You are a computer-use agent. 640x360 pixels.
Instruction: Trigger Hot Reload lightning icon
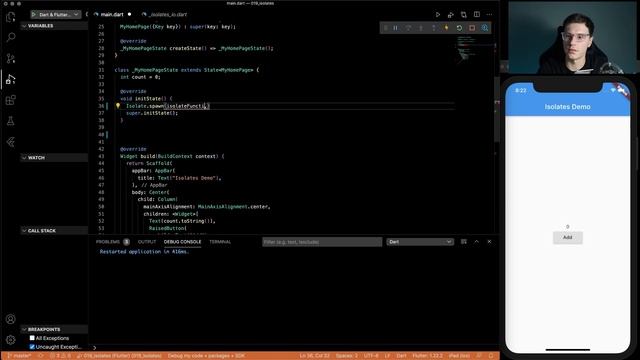(x=447, y=28)
